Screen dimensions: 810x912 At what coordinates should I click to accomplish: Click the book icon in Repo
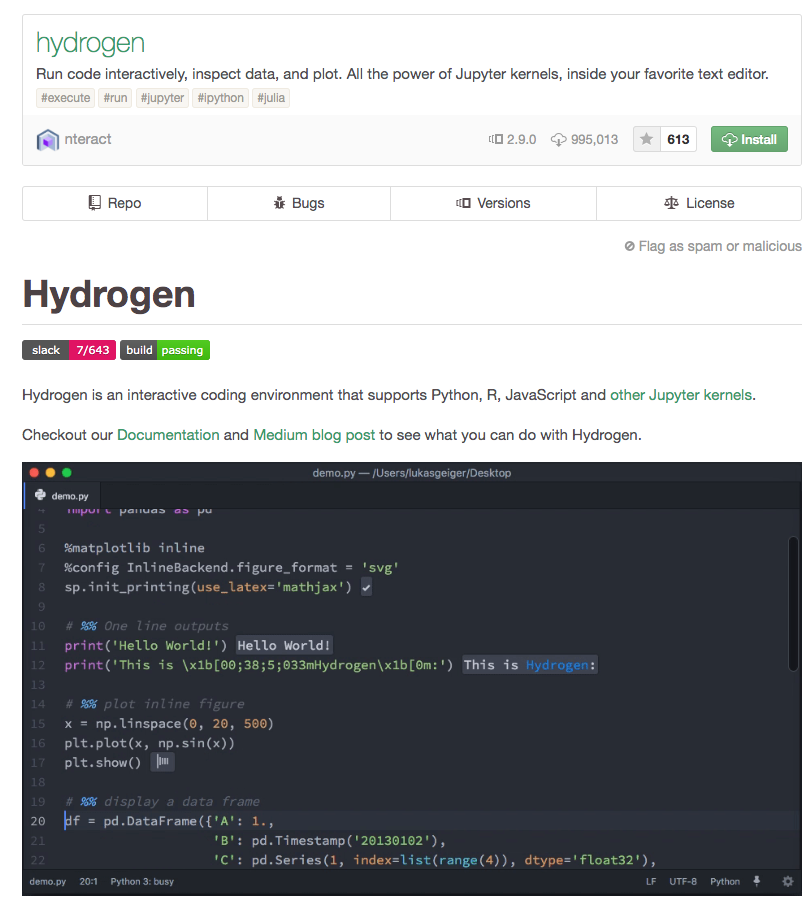point(94,202)
